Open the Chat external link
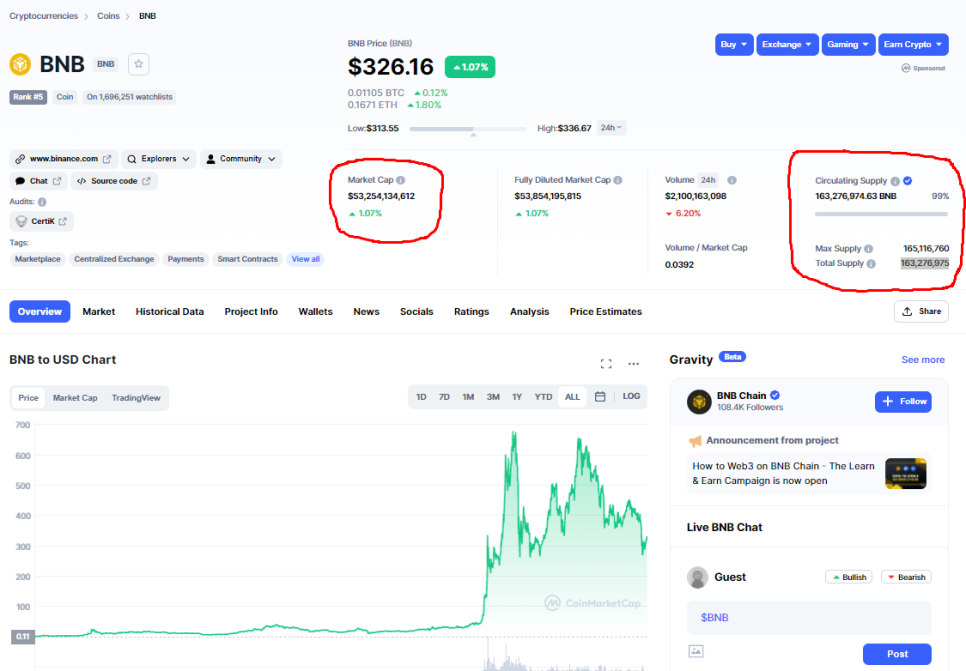 click(x=38, y=181)
